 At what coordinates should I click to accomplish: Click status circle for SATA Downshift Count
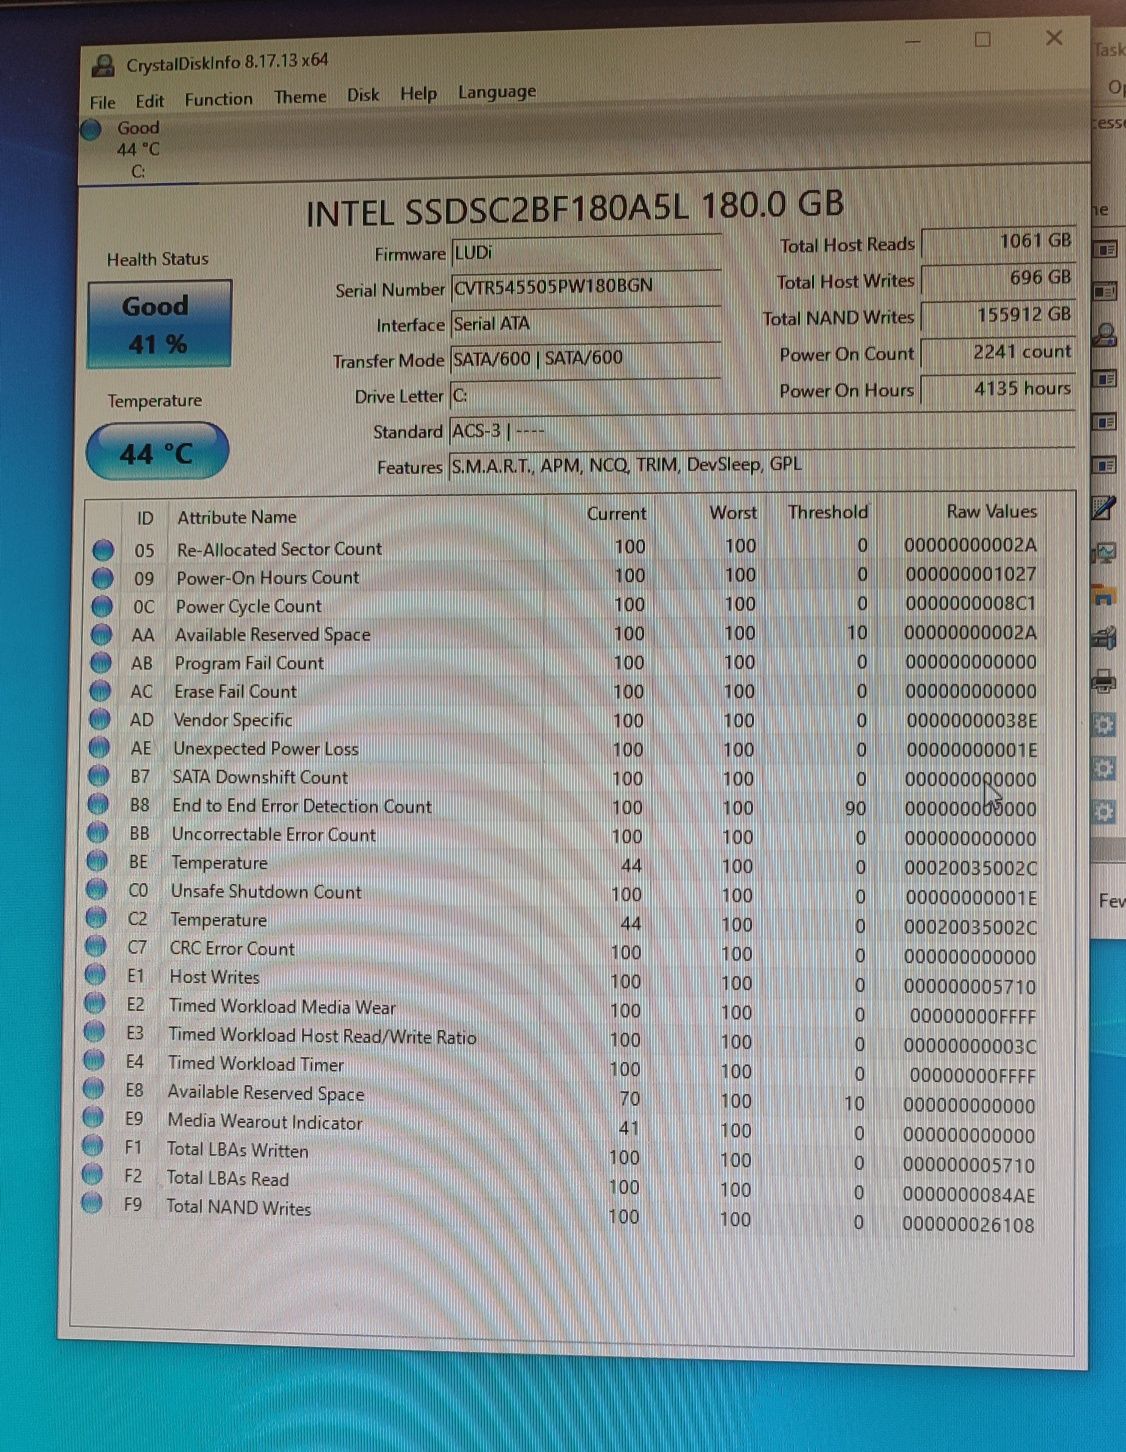(98, 775)
